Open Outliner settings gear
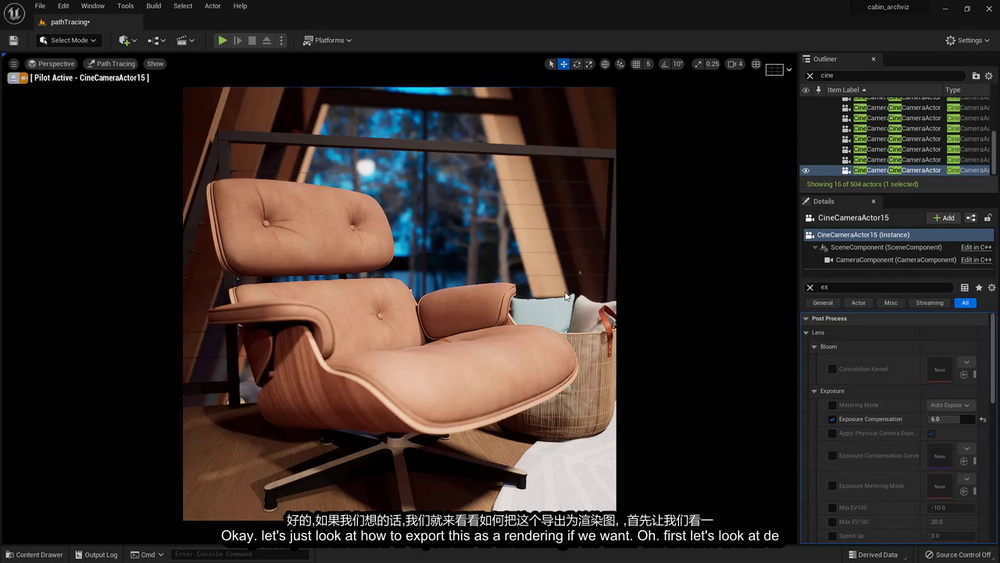 tap(989, 75)
